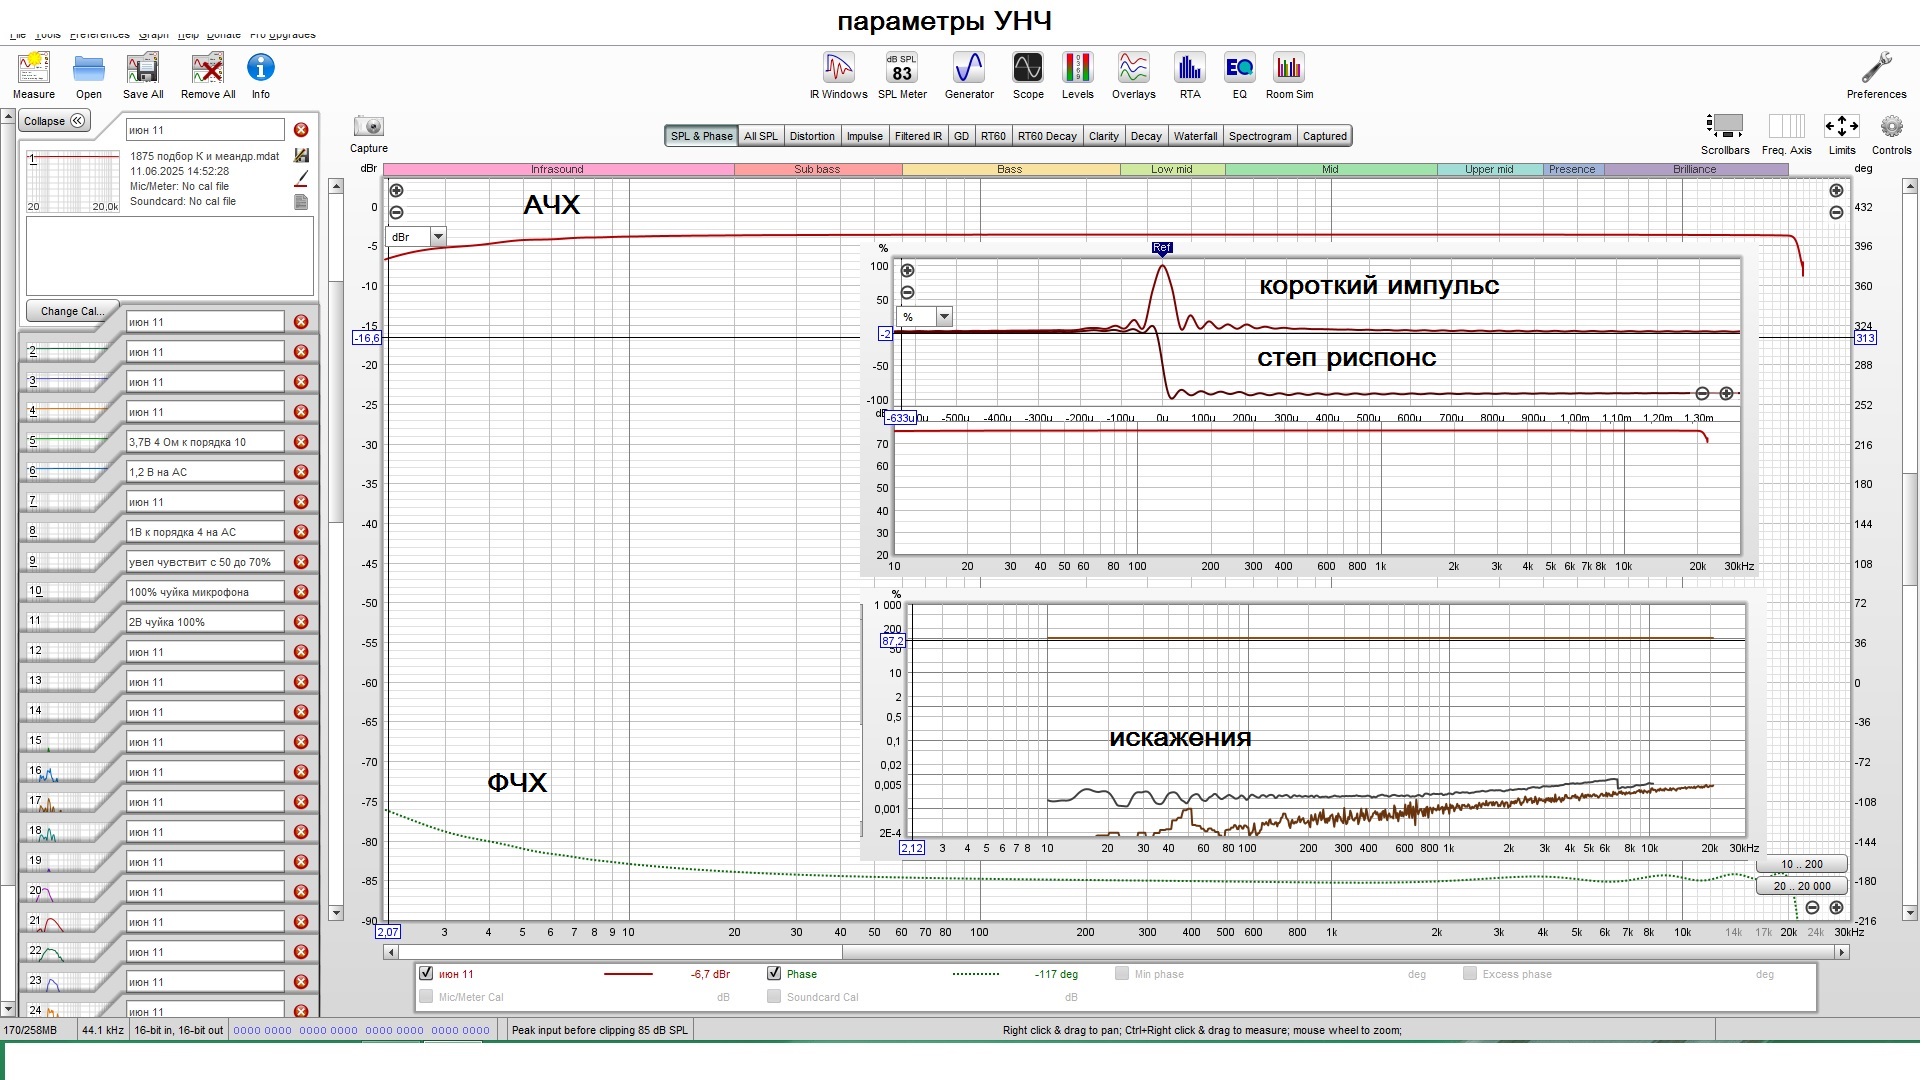
Task: Uncheck the Phase trace checkbox
Action: [774, 974]
